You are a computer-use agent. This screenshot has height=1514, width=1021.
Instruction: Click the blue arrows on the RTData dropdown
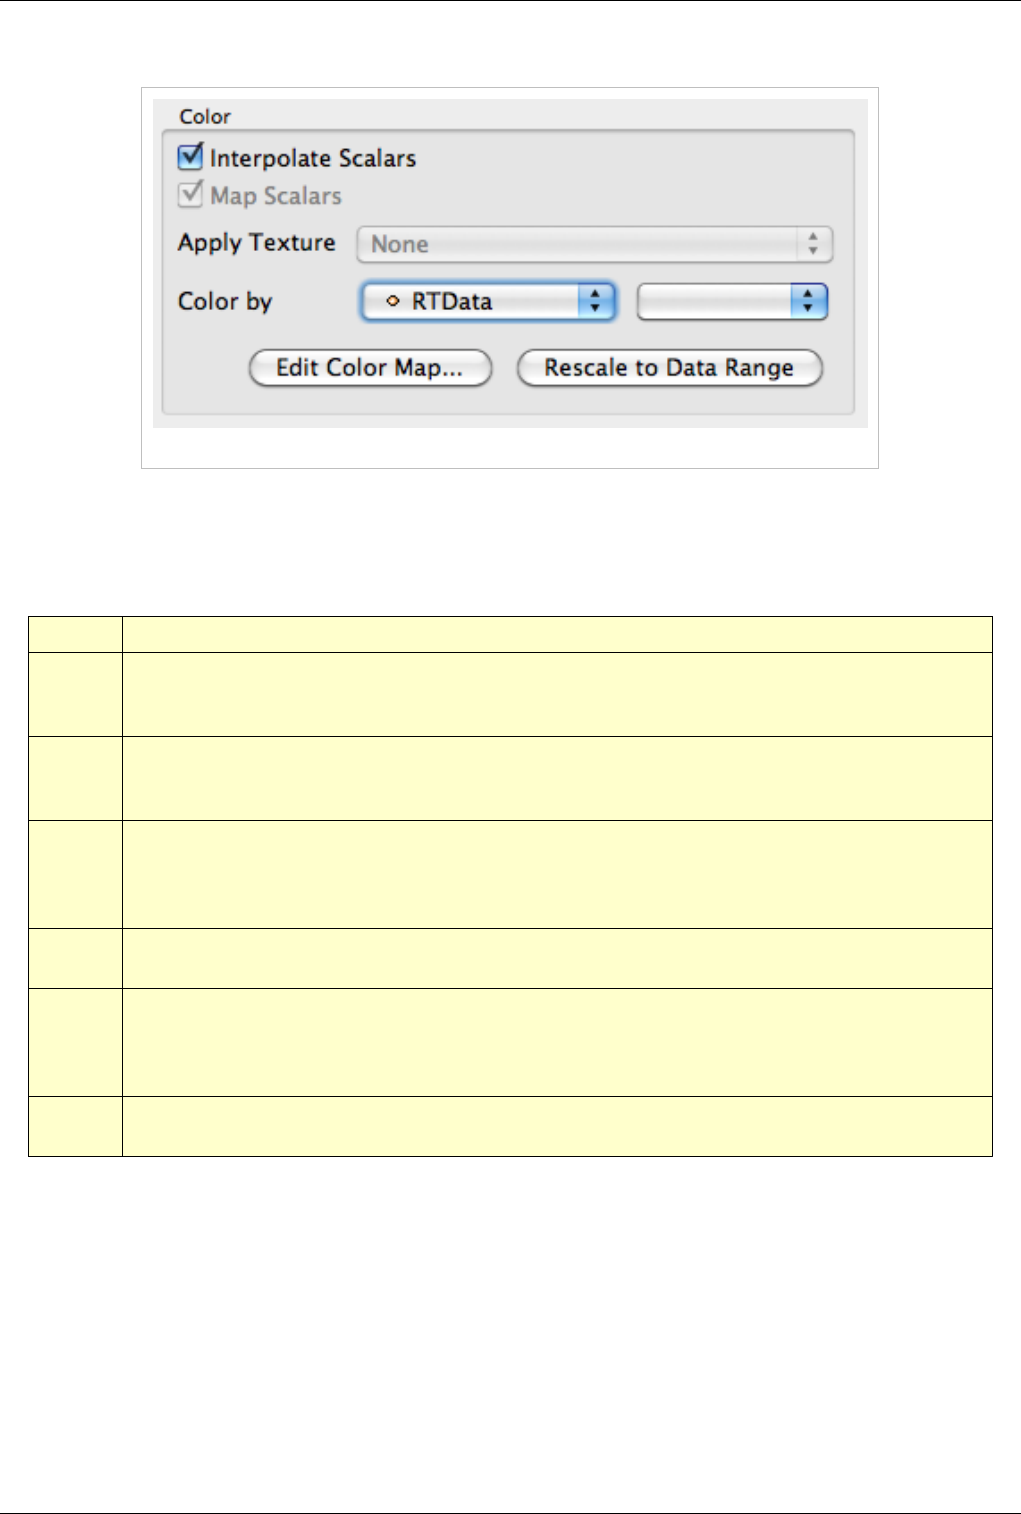click(x=596, y=301)
